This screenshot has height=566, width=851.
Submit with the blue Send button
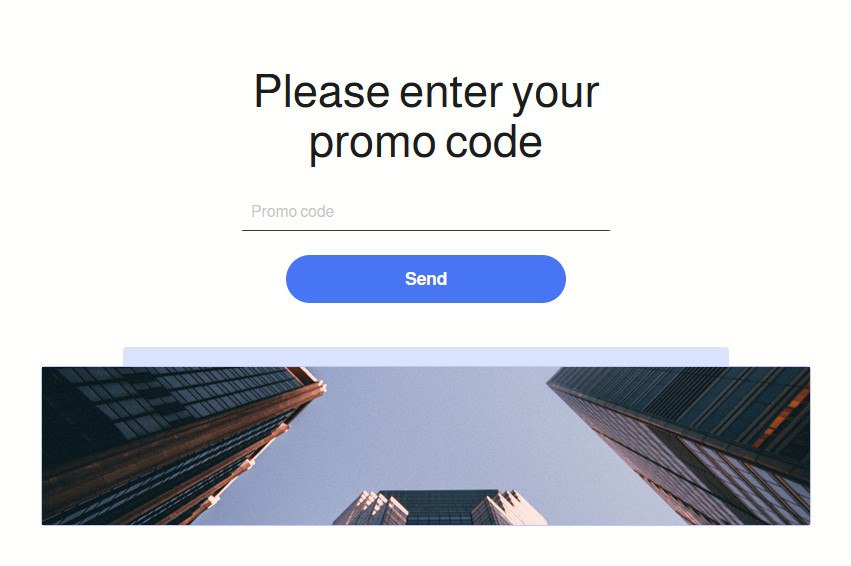426,279
